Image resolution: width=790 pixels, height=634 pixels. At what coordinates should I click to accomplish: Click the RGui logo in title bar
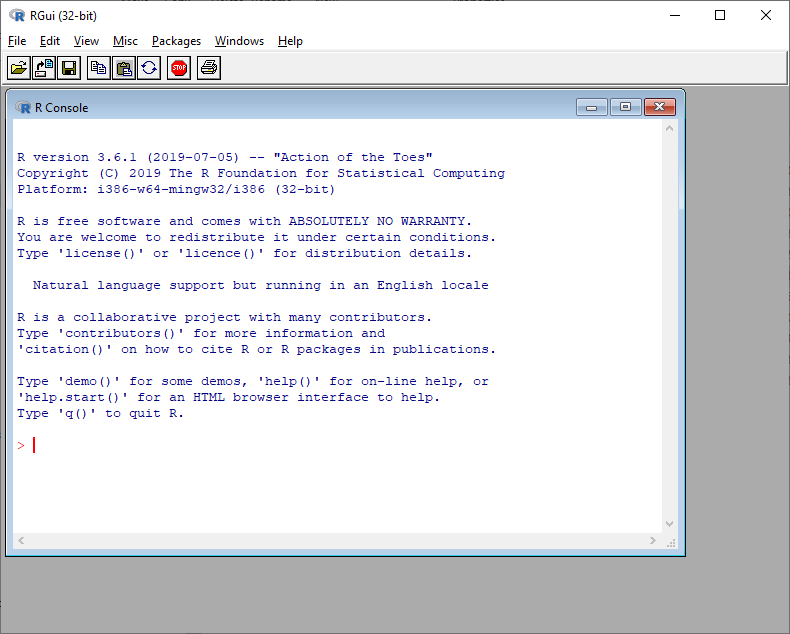pyautogui.click(x=17, y=16)
